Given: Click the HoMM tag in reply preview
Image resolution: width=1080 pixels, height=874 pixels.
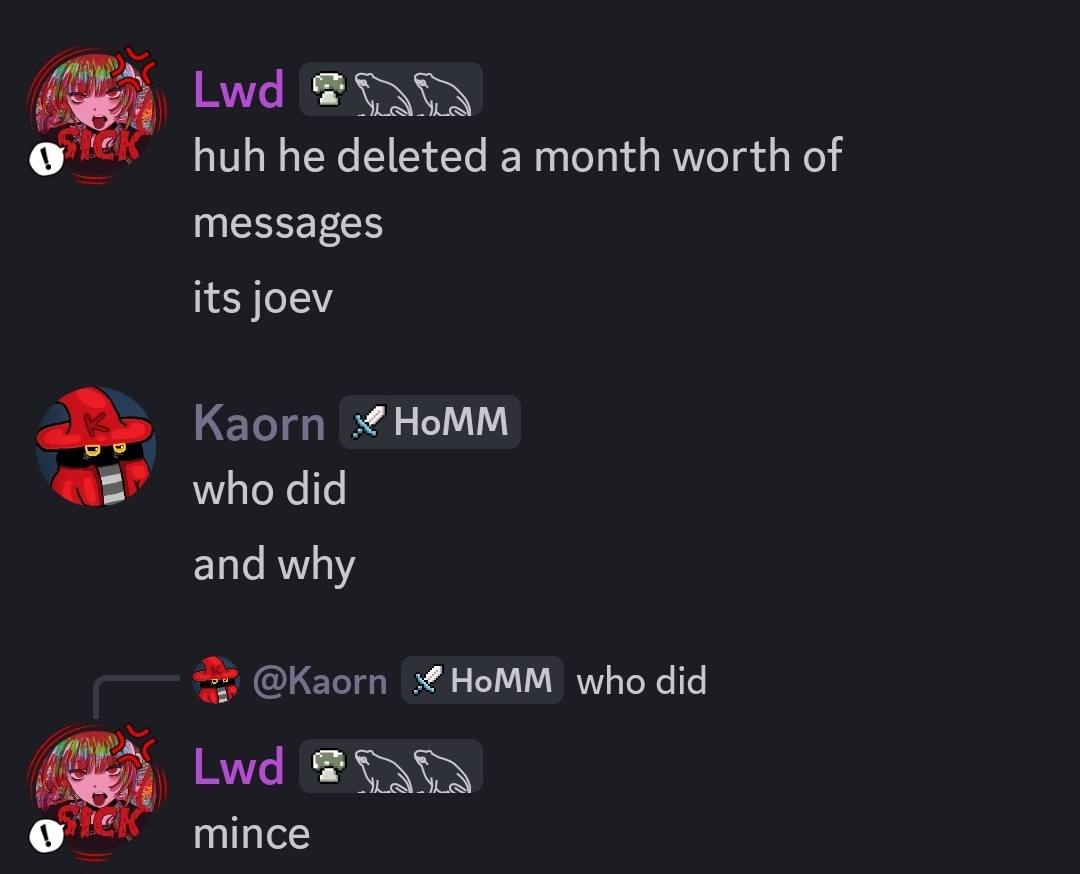Looking at the screenshot, I should (482, 680).
